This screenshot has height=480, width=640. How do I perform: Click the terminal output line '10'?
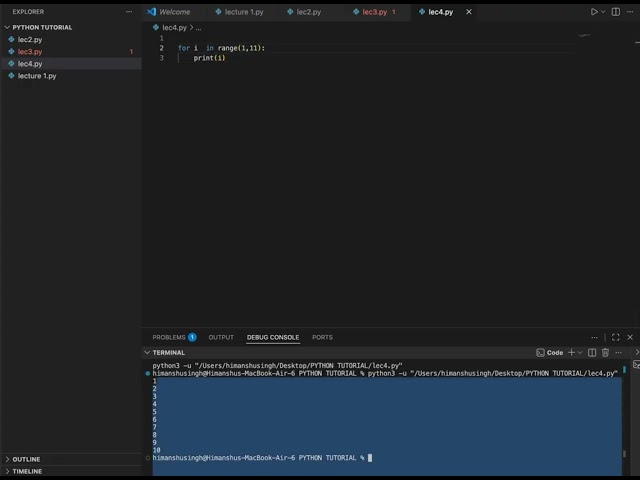pos(156,450)
